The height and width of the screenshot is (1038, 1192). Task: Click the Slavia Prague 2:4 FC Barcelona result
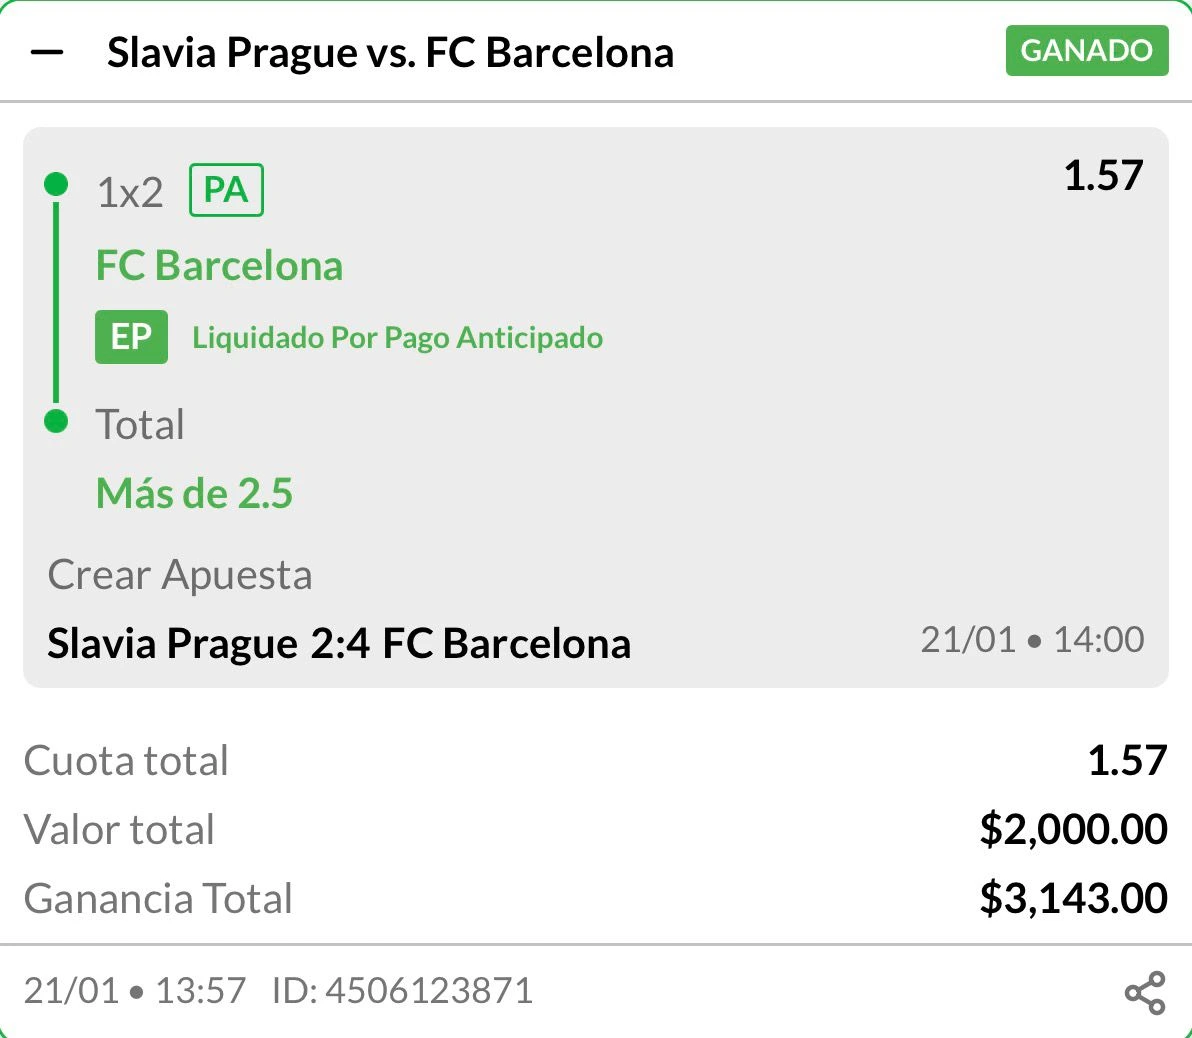(338, 643)
